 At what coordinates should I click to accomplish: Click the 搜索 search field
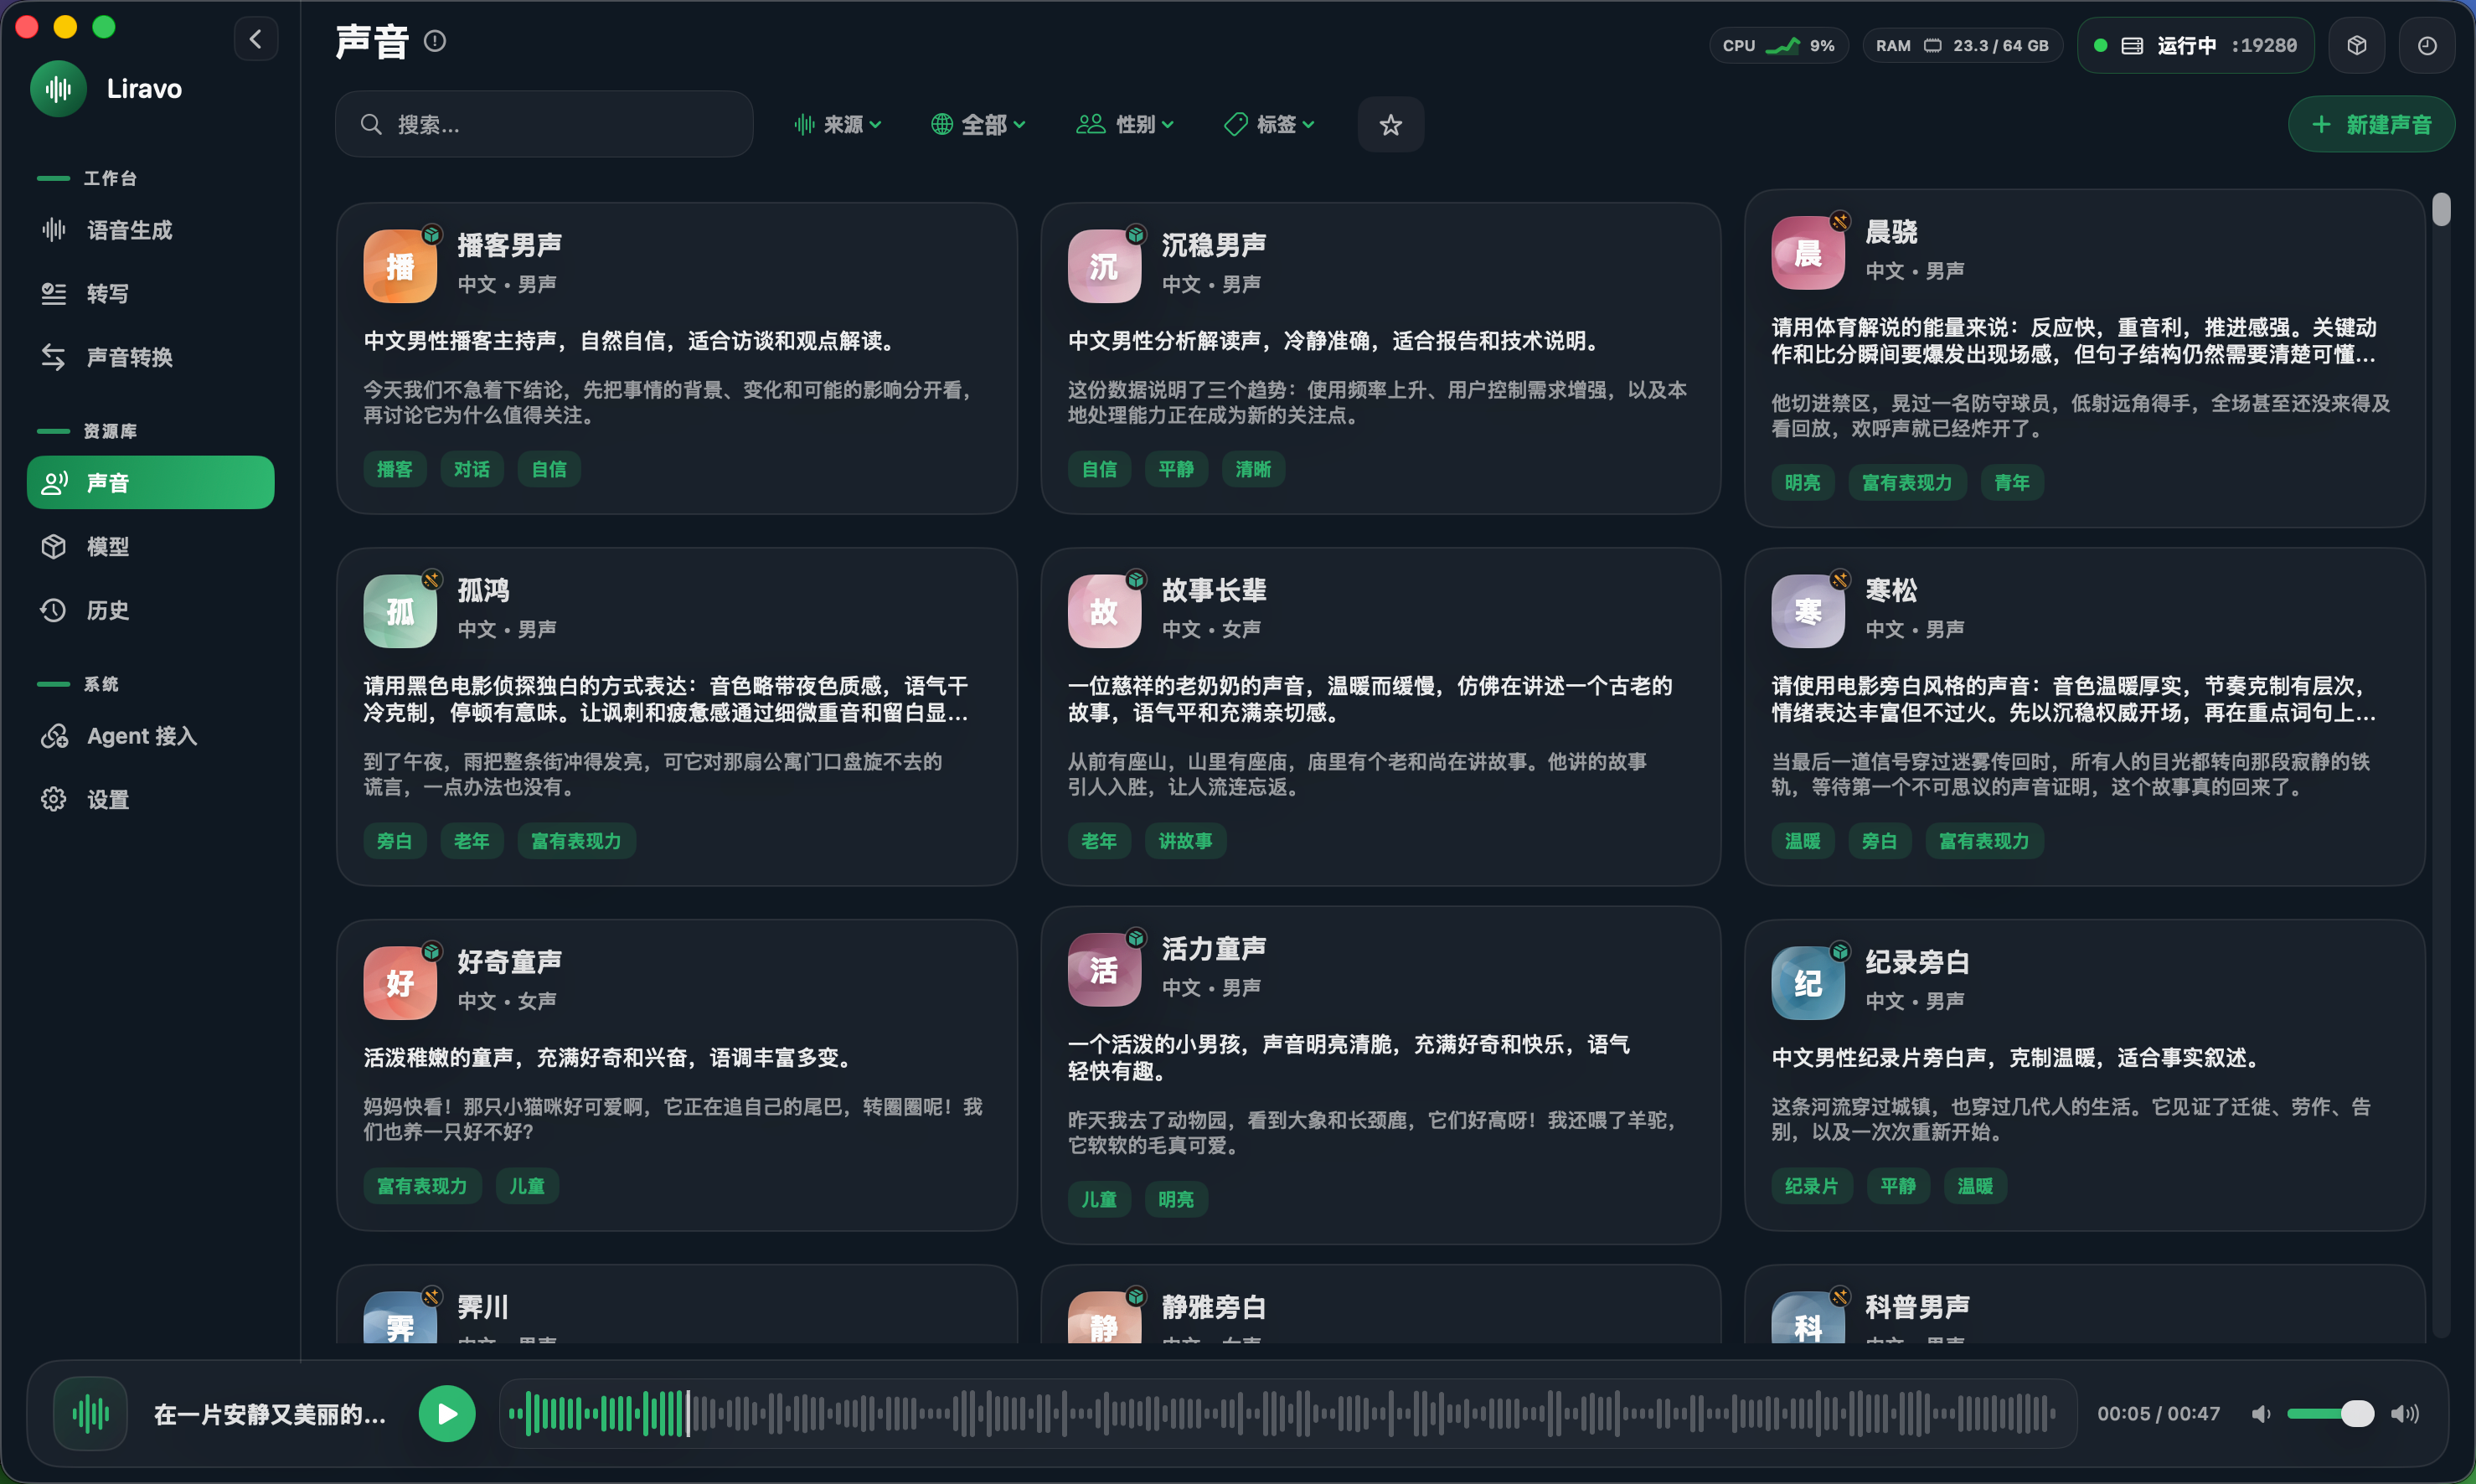pos(544,124)
